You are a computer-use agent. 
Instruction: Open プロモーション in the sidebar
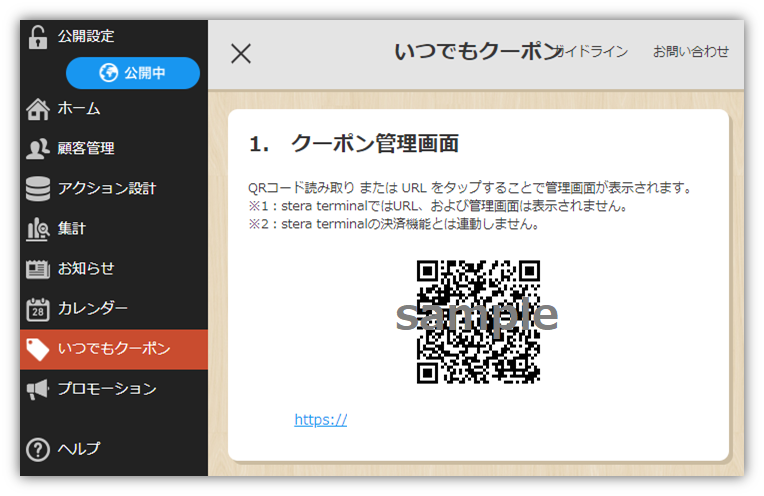point(114,389)
